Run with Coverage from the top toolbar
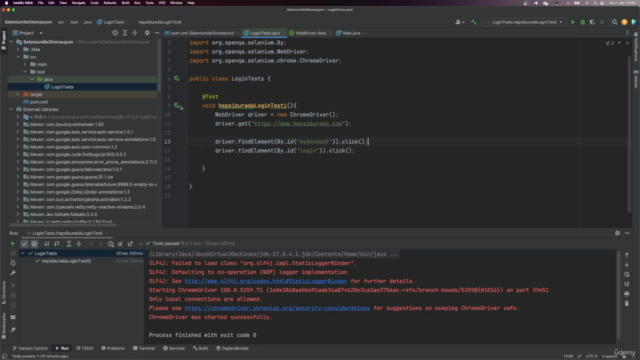This screenshot has height=360, width=640. click(592, 22)
